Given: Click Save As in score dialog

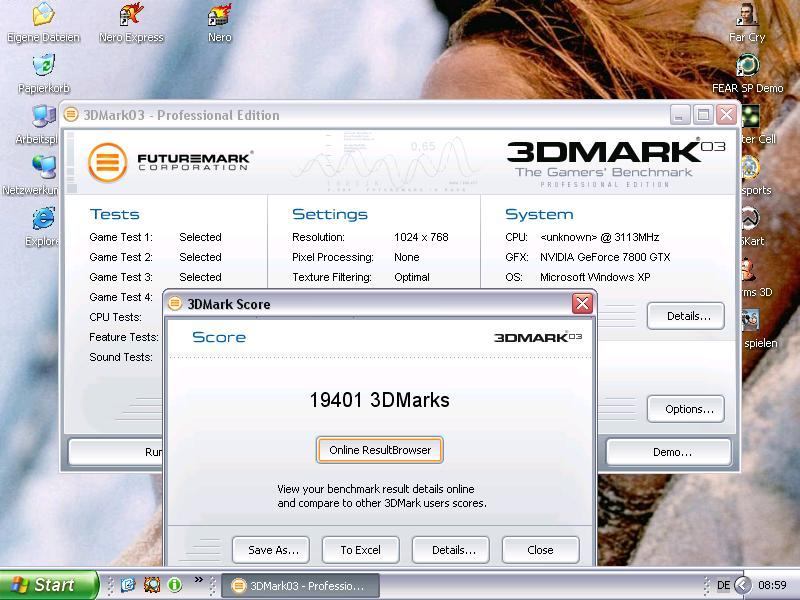Looking at the screenshot, I should pyautogui.click(x=271, y=550).
